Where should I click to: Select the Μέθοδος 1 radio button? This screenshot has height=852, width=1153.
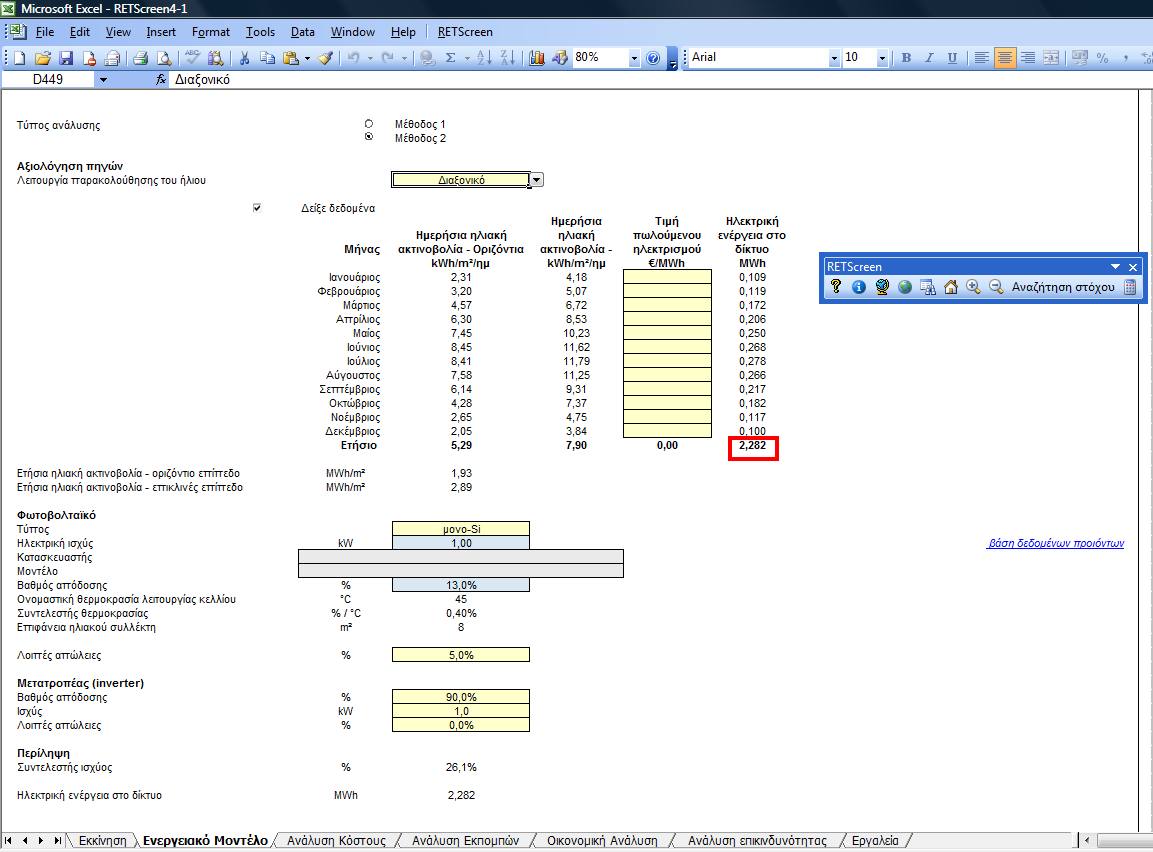[x=368, y=123]
